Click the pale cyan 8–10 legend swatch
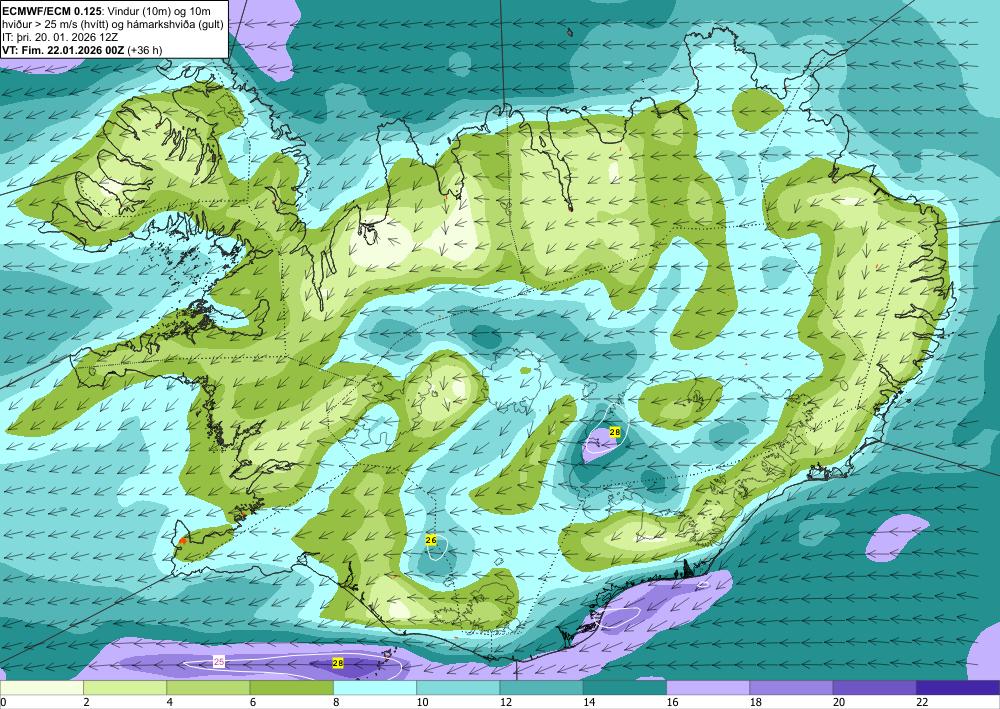Viewport: 1000px width, 709px height. tap(375, 688)
